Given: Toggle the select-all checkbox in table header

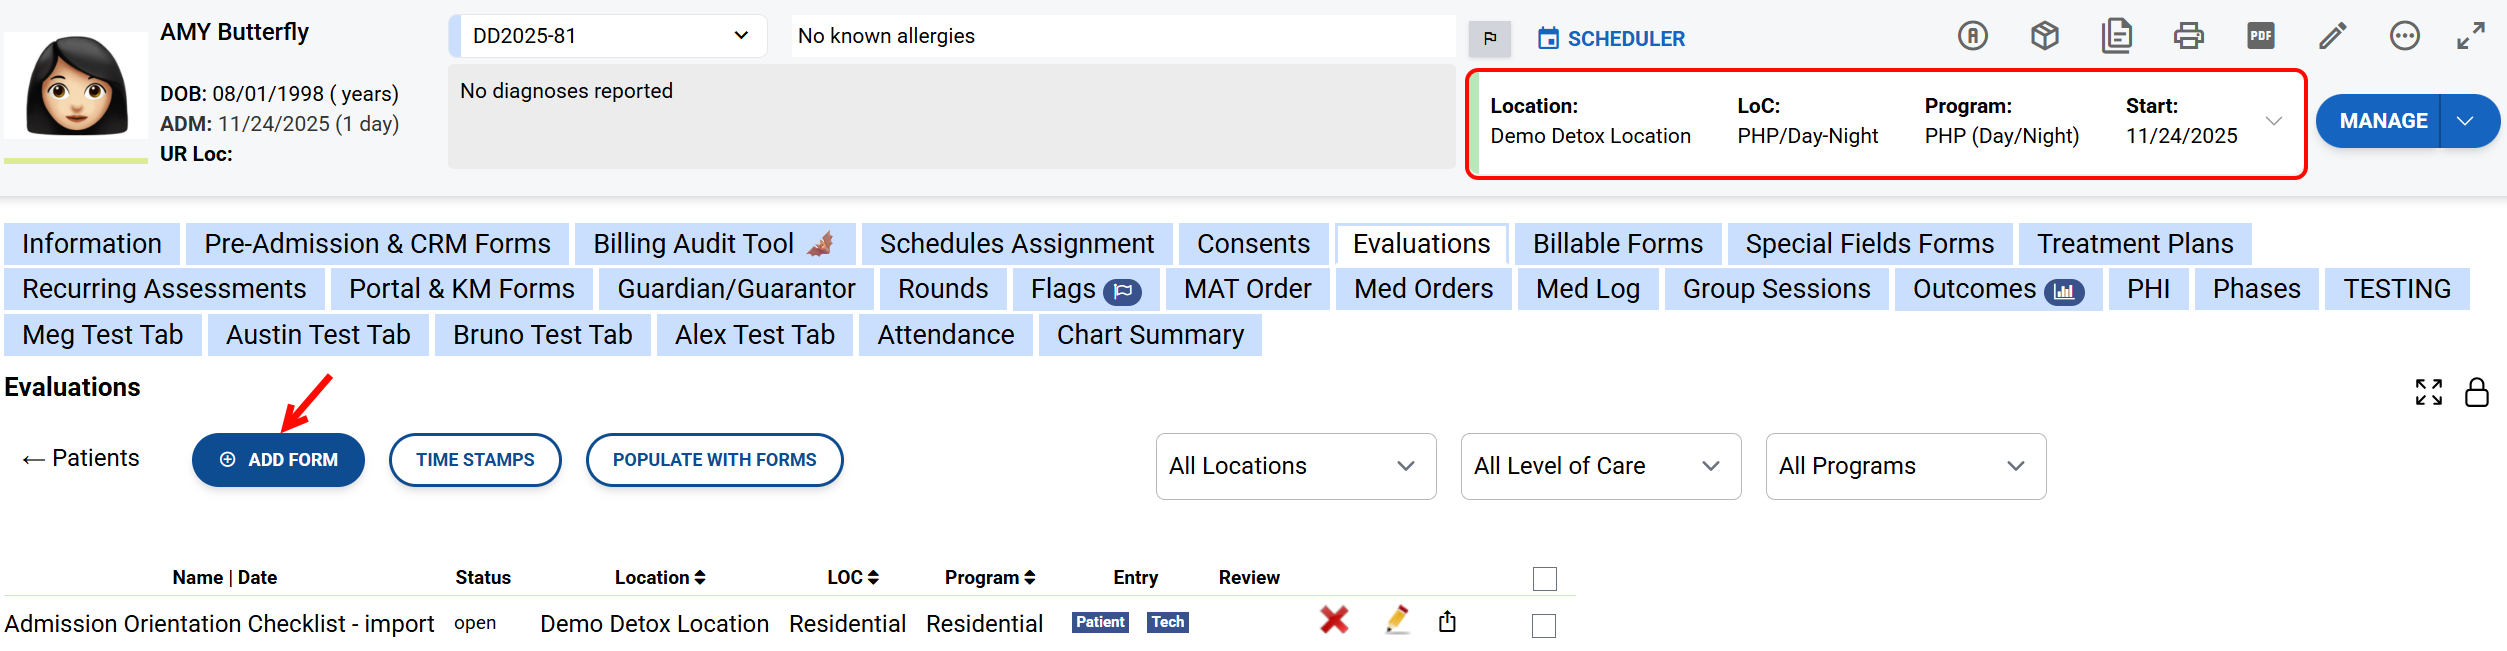Looking at the screenshot, I should click(x=1544, y=578).
